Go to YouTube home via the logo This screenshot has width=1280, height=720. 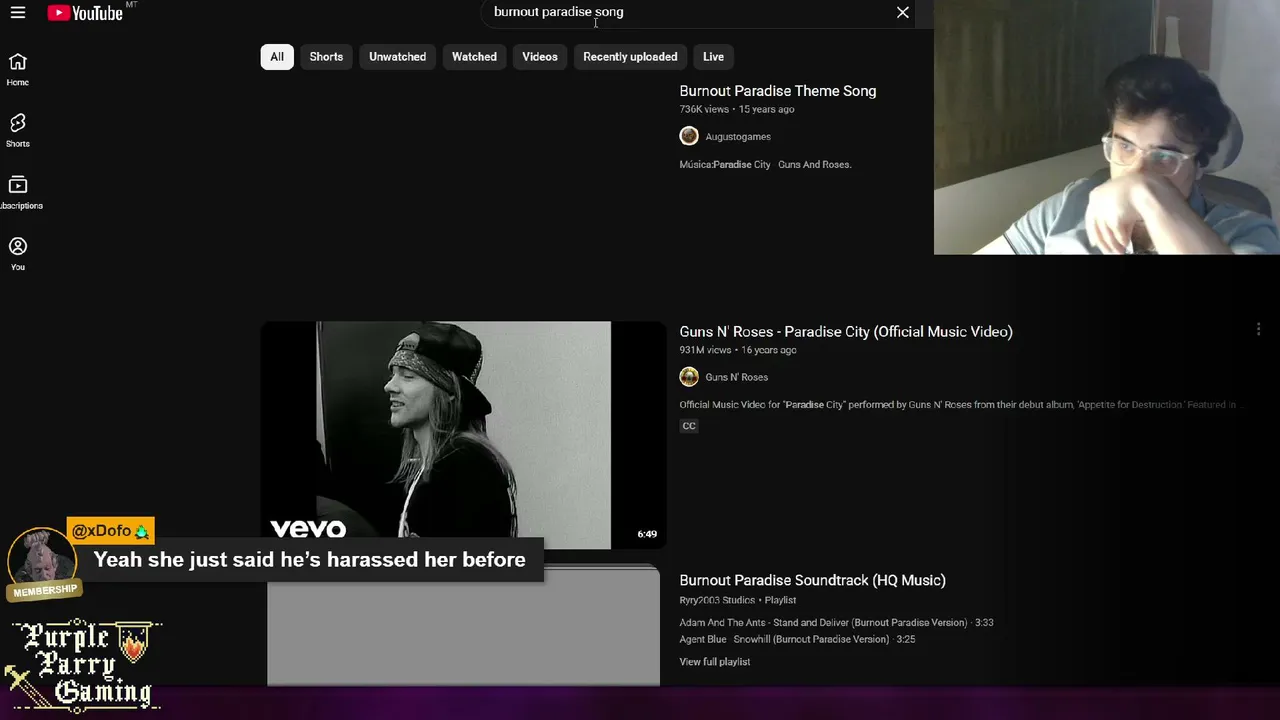point(85,13)
